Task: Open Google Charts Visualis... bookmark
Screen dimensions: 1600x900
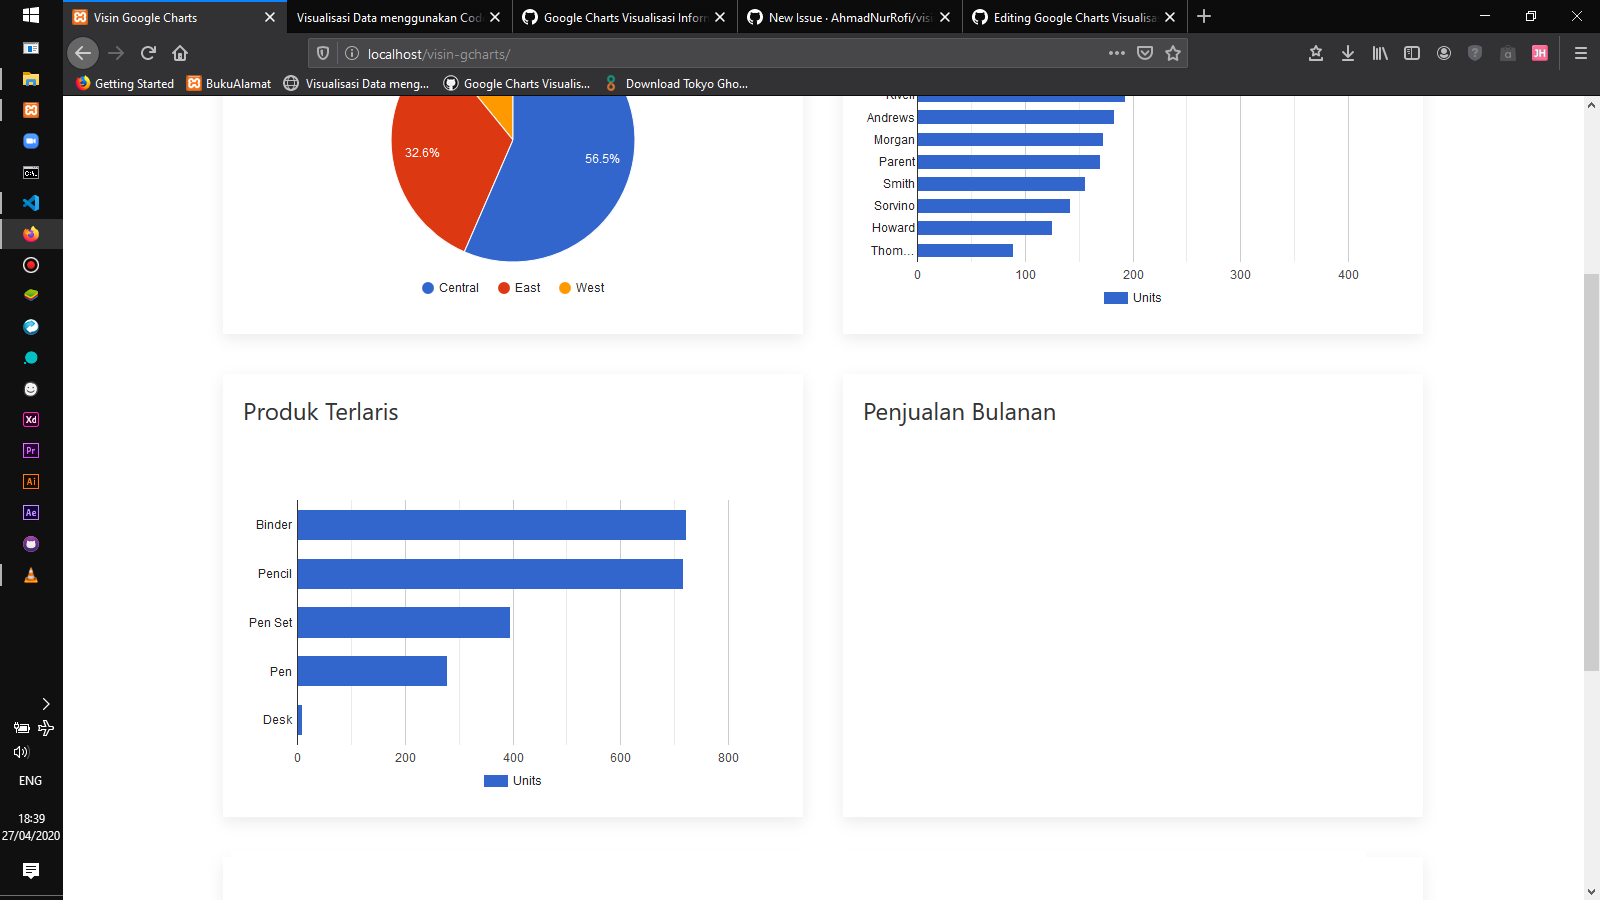Action: [517, 84]
